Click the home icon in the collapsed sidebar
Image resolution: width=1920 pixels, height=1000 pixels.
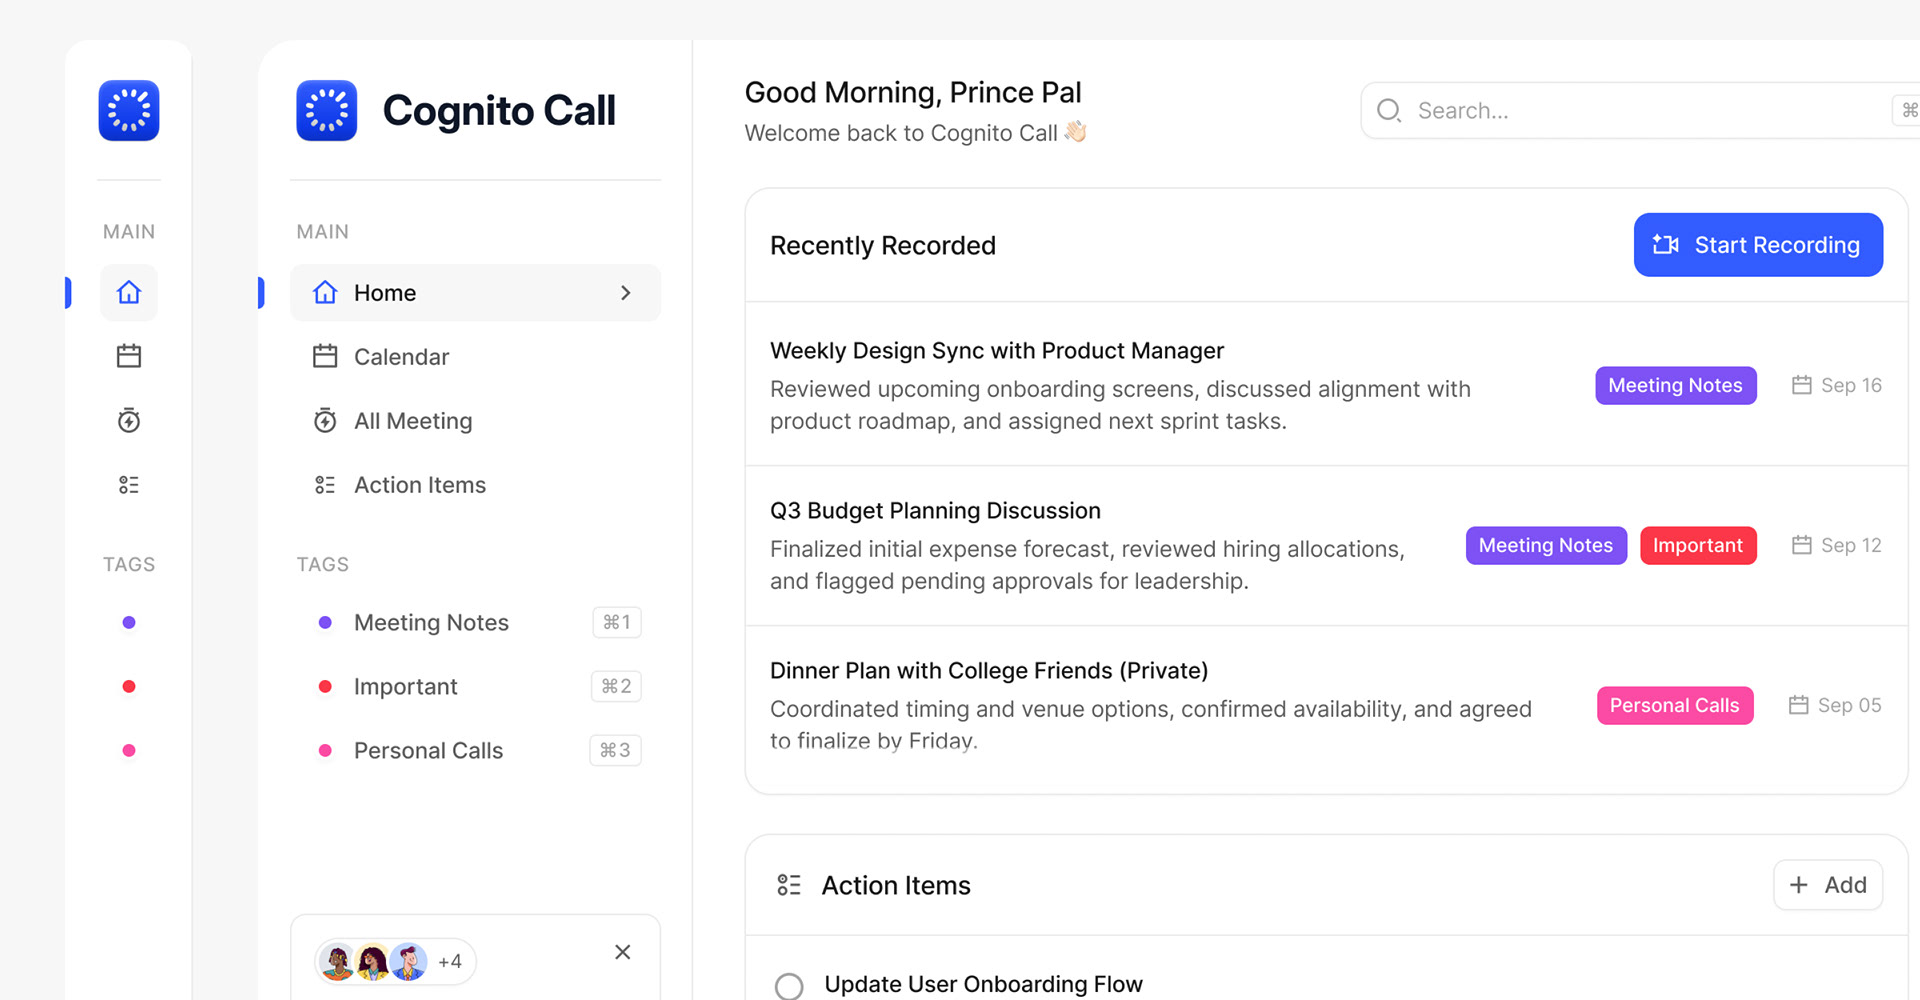click(x=129, y=293)
